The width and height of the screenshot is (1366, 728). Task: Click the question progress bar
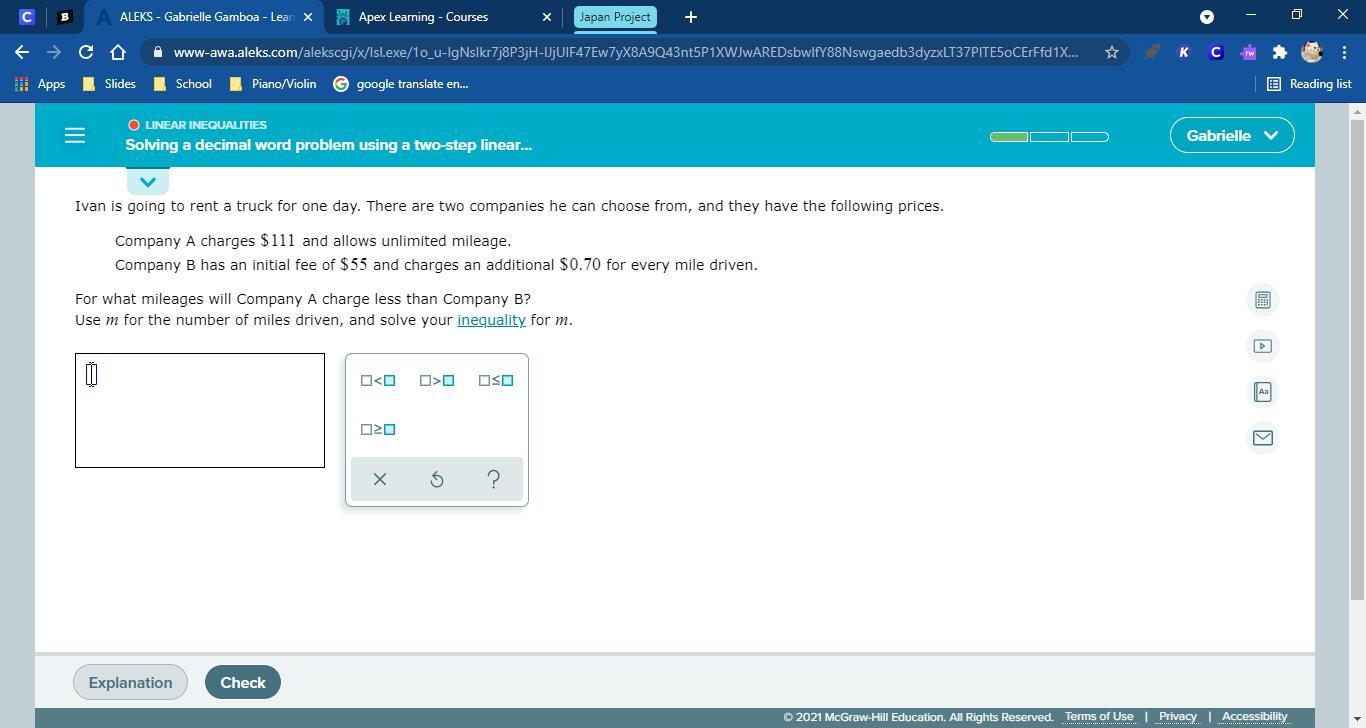click(1049, 137)
